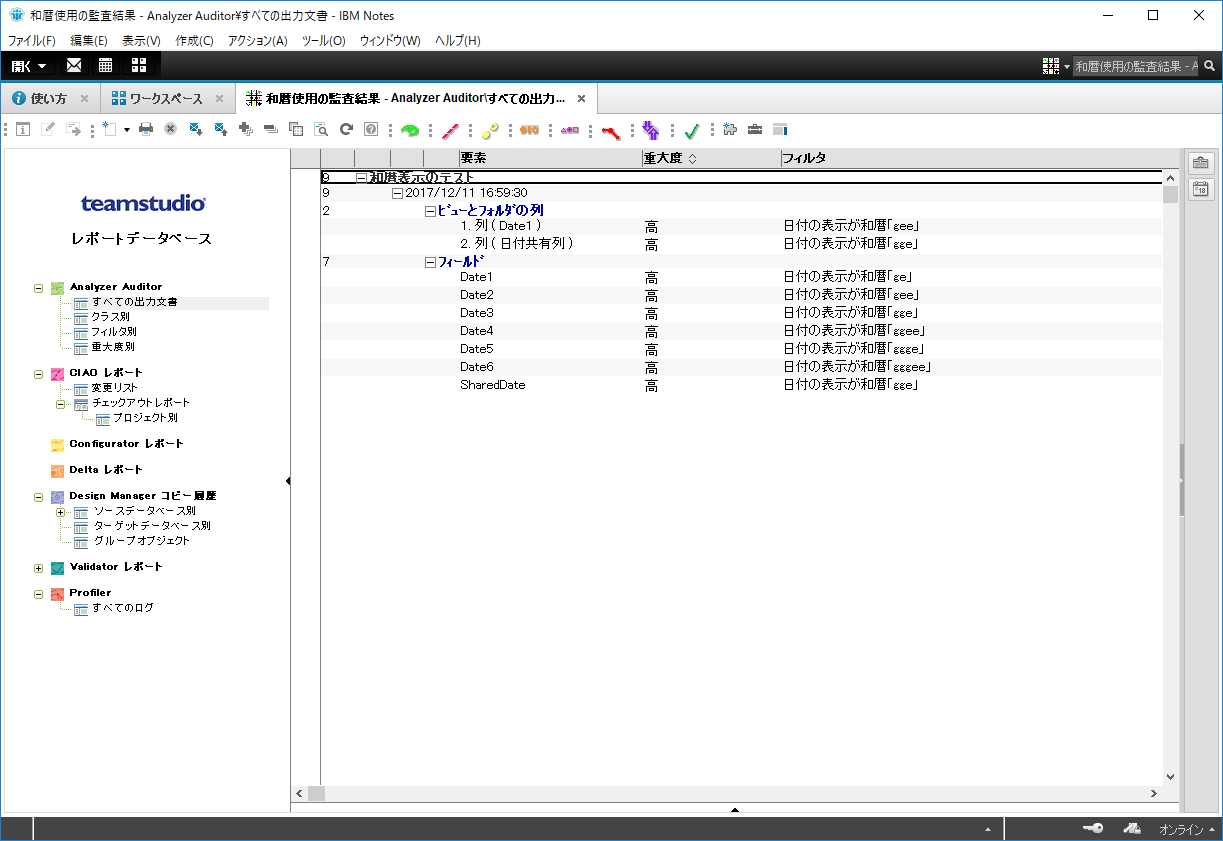Open the ヘルプ(H) menu
This screenshot has width=1223, height=841.
tap(457, 41)
